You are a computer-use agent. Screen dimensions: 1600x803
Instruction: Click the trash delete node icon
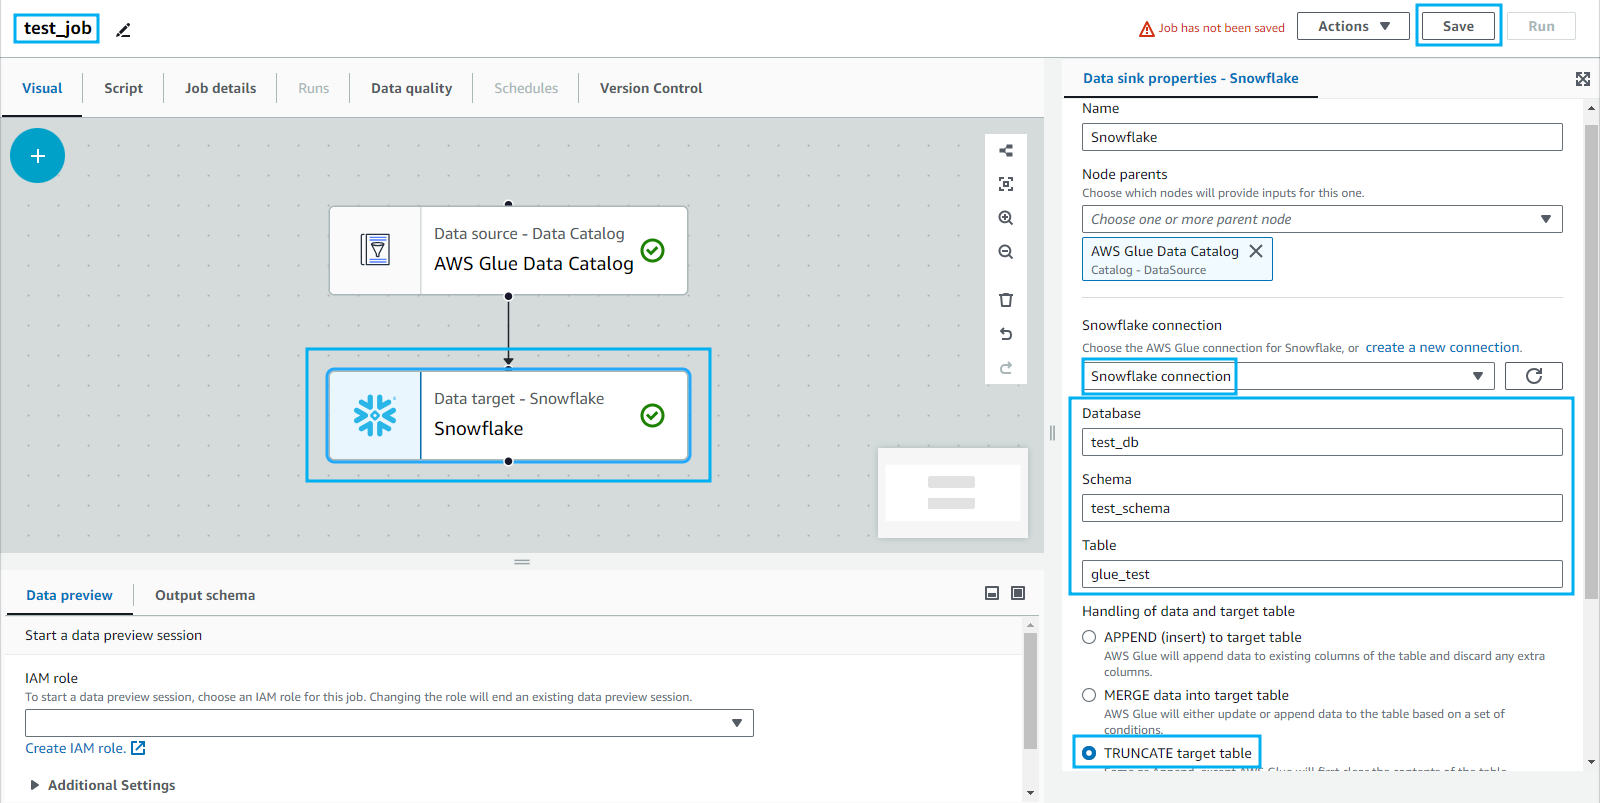click(x=1006, y=300)
